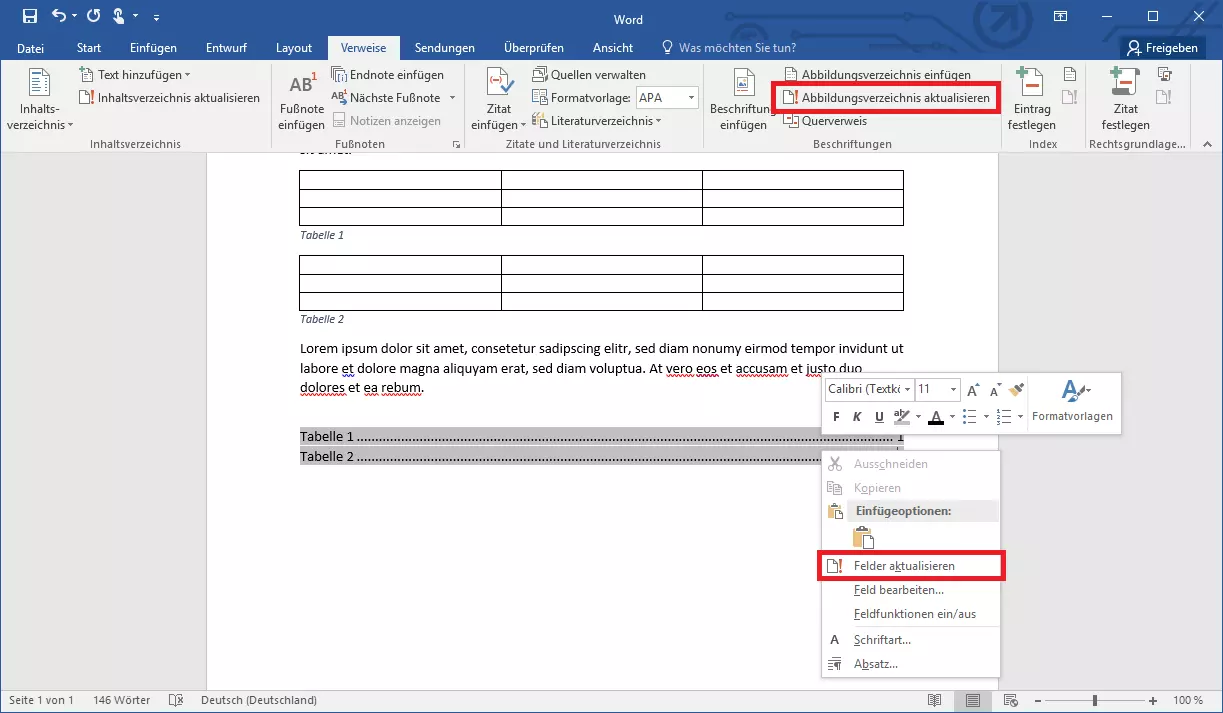Image resolution: width=1223 pixels, height=713 pixels.
Task: Switch to the Einfügen ribbon tab
Action: pyautogui.click(x=153, y=48)
